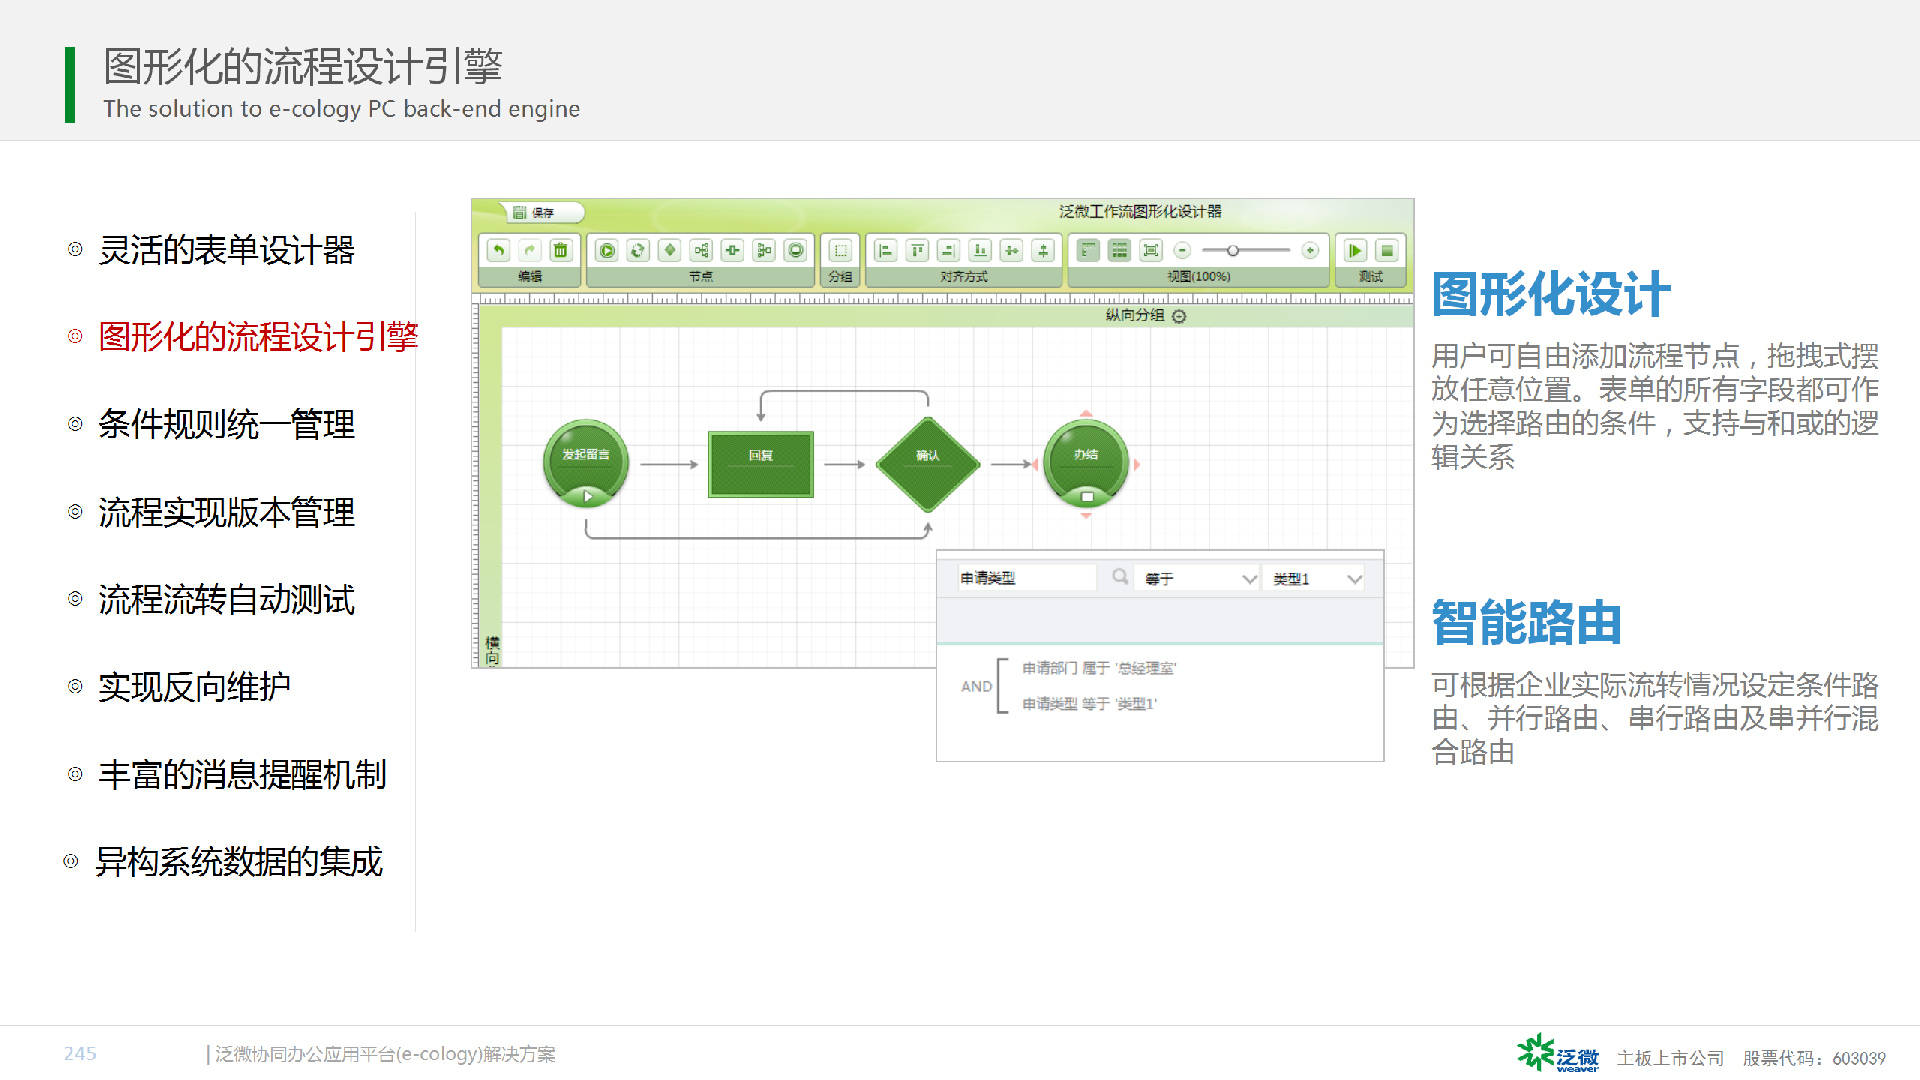The image size is (1920, 1080).
Task: Open 异构系统数据的集成 in the left list
Action: point(238,862)
